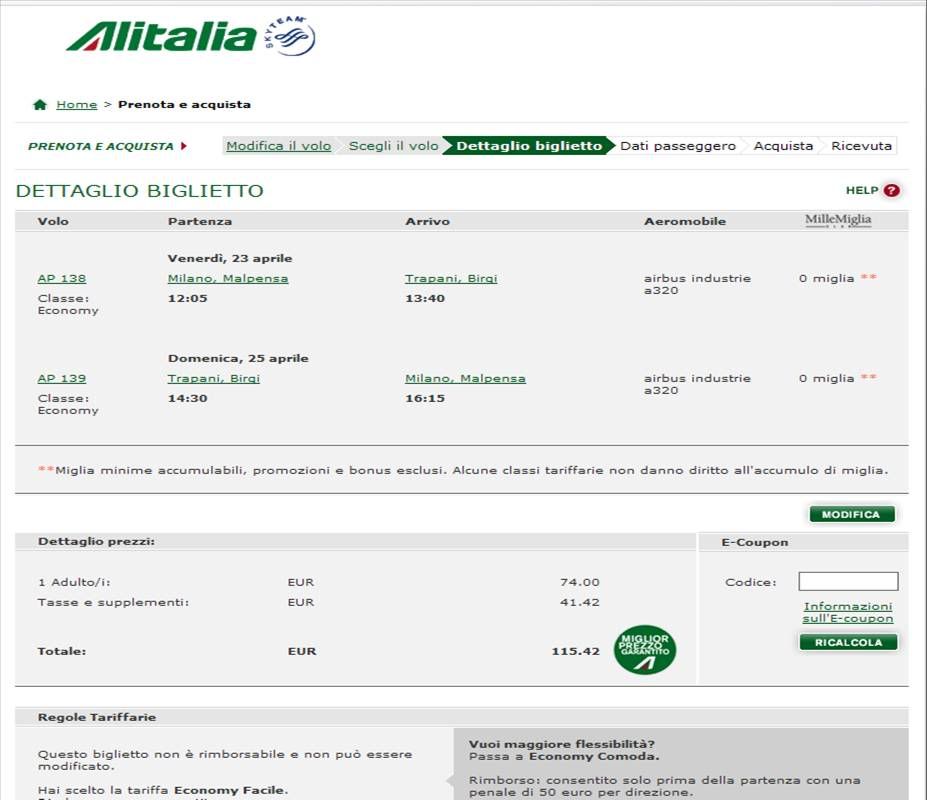Image resolution: width=927 pixels, height=800 pixels.
Task: Focus the E-Coupon Codice field
Action: point(848,581)
